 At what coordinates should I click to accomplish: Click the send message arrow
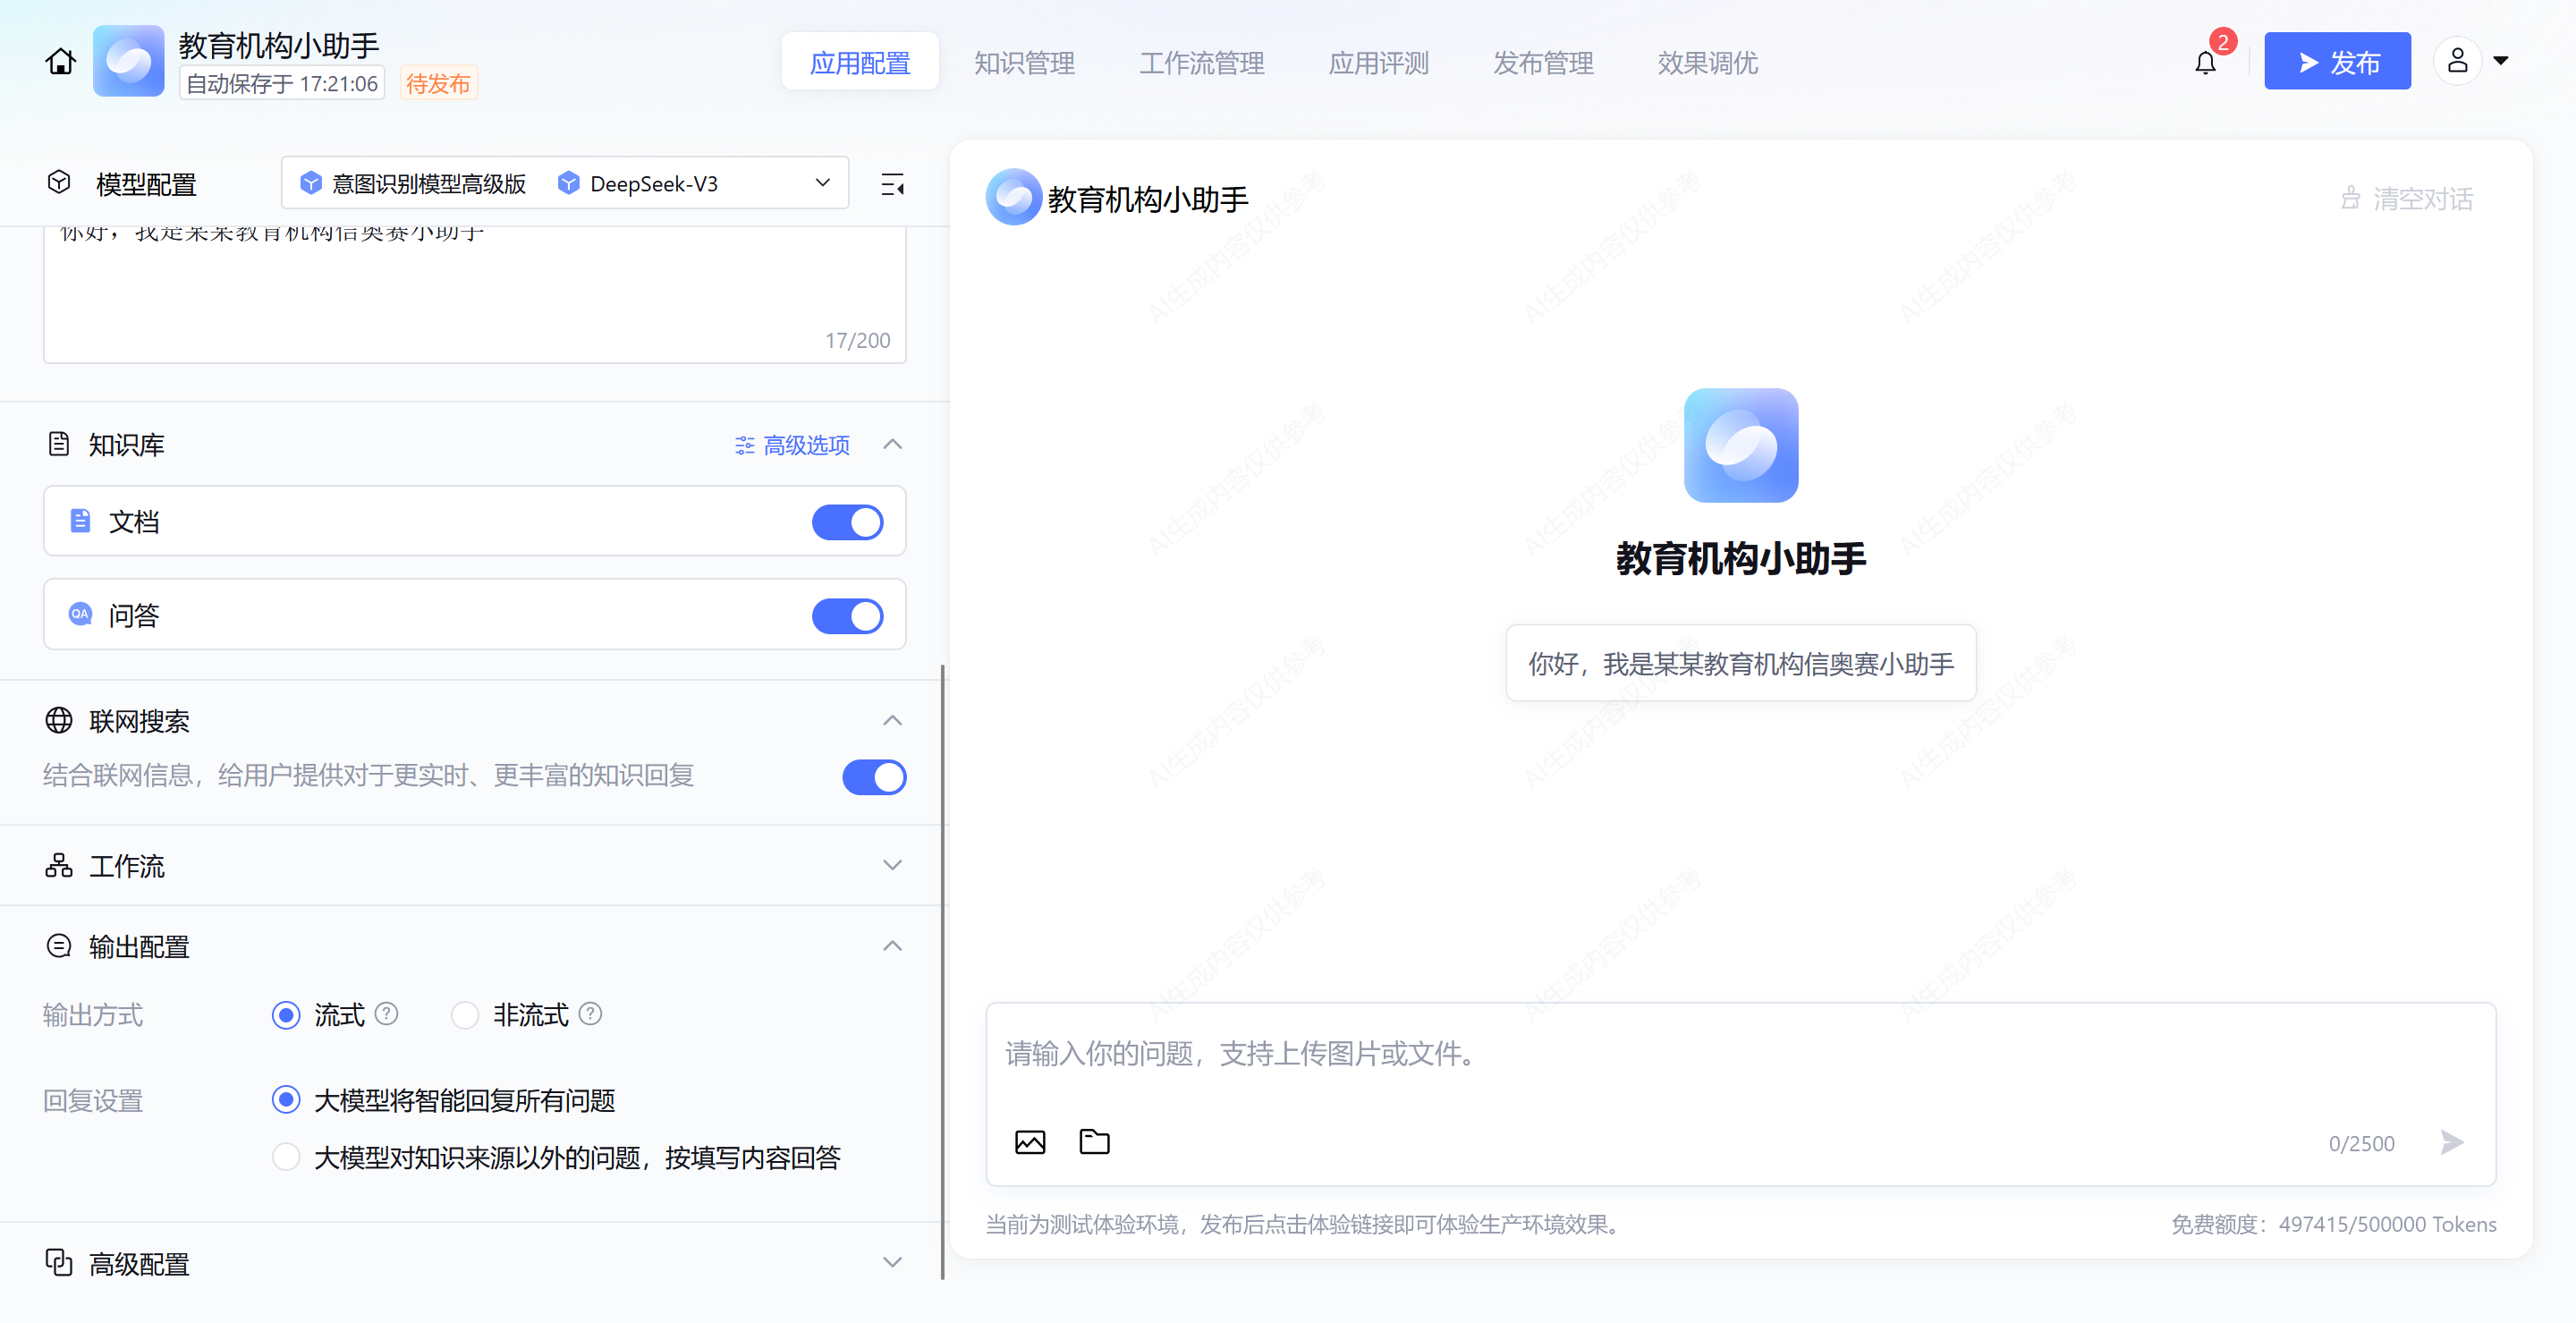2451,1142
